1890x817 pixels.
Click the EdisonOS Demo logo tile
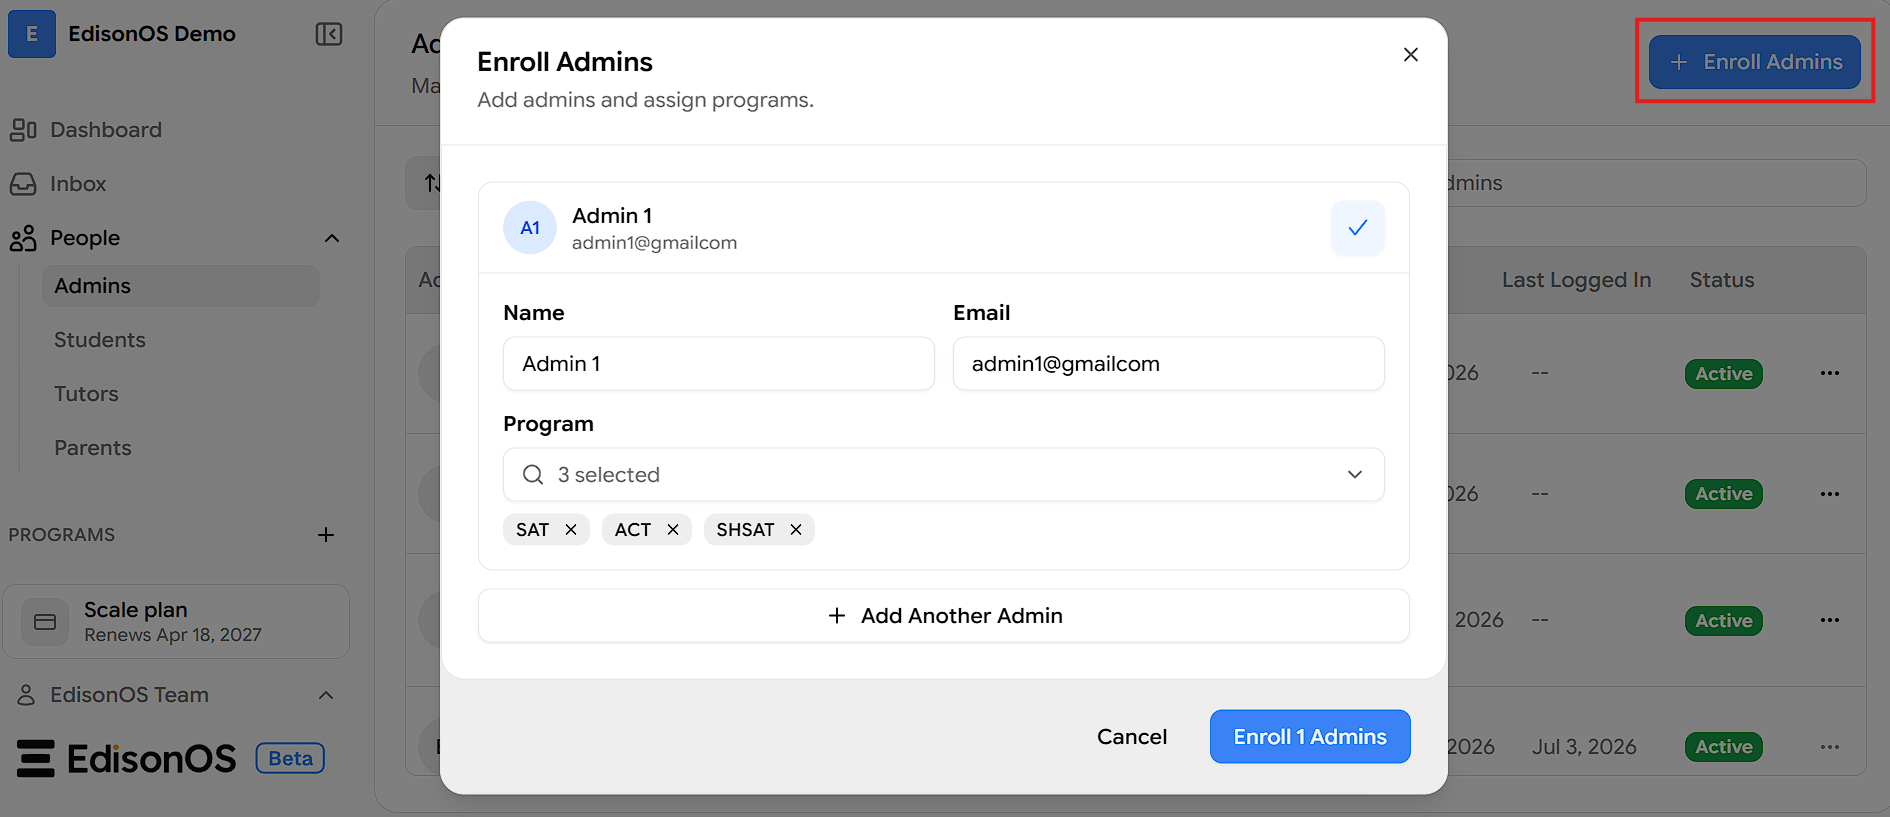pyautogui.click(x=32, y=34)
